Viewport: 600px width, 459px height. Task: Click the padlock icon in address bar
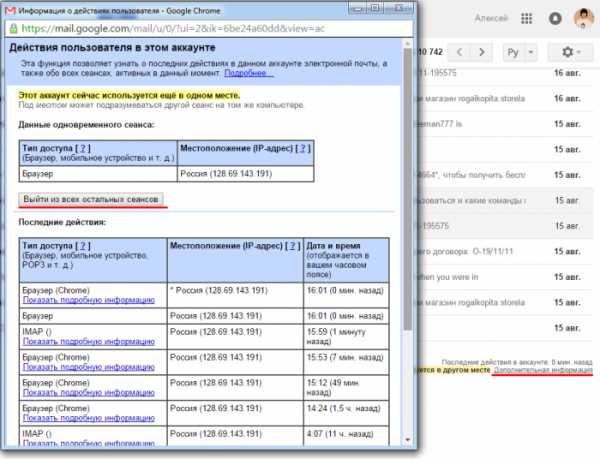[x=14, y=29]
